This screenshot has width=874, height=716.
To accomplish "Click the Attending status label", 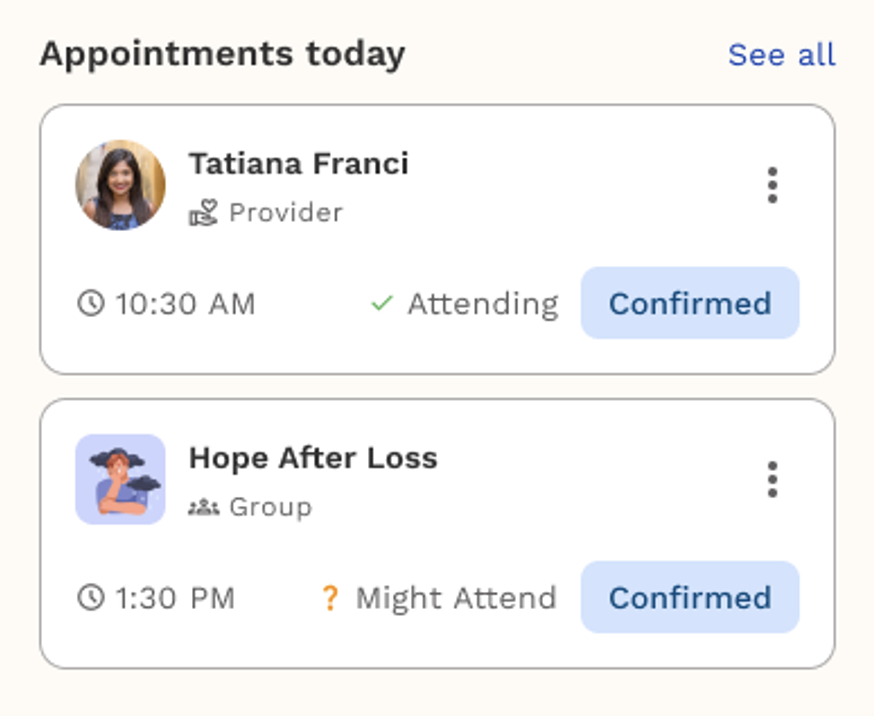I will 482,303.
